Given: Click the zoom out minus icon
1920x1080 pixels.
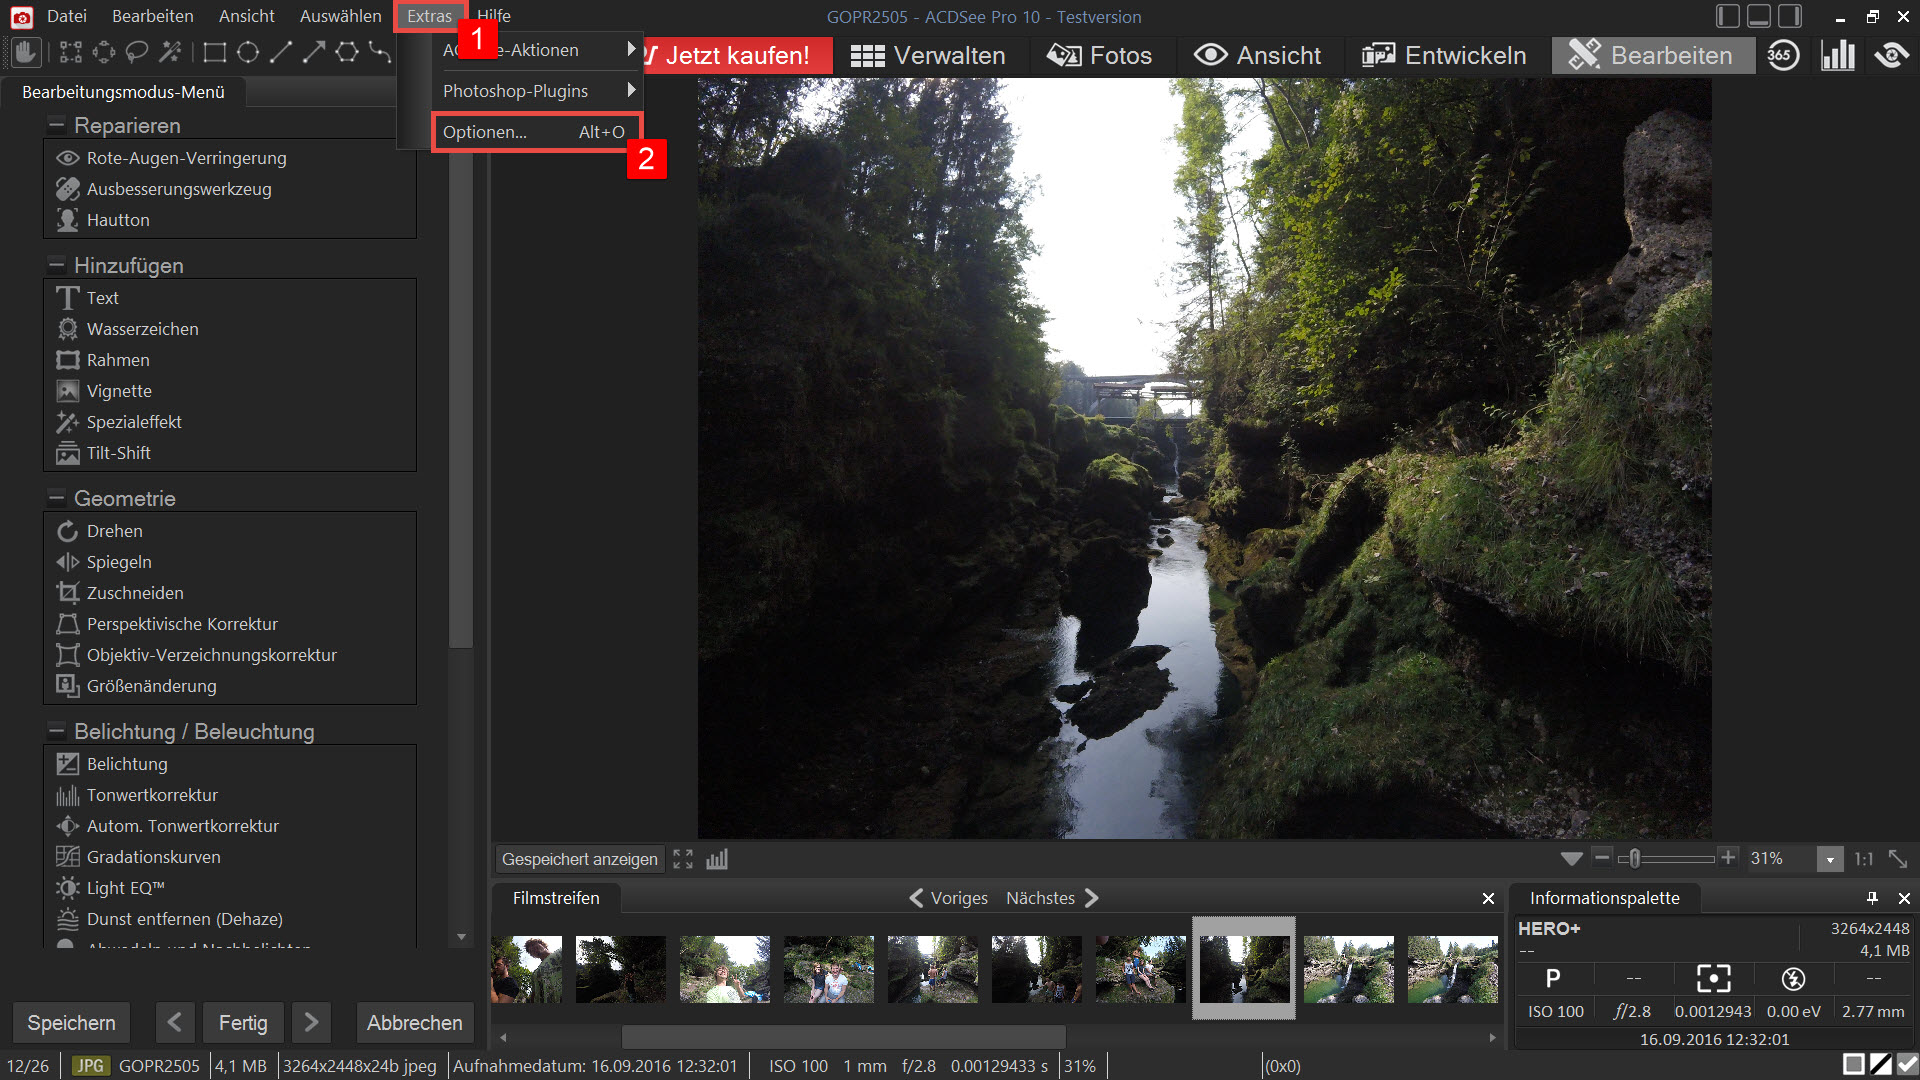Looking at the screenshot, I should click(1602, 858).
